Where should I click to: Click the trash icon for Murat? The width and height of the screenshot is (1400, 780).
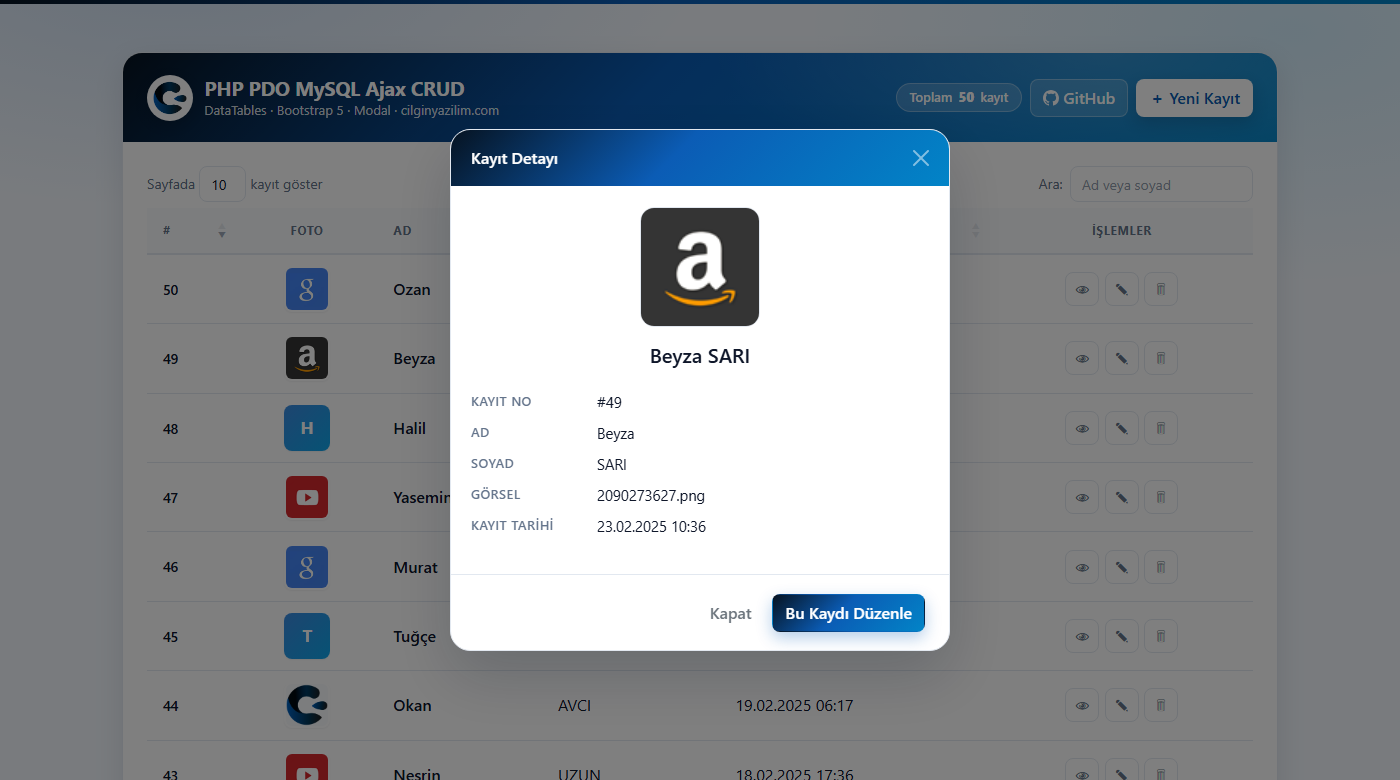[x=1161, y=567]
